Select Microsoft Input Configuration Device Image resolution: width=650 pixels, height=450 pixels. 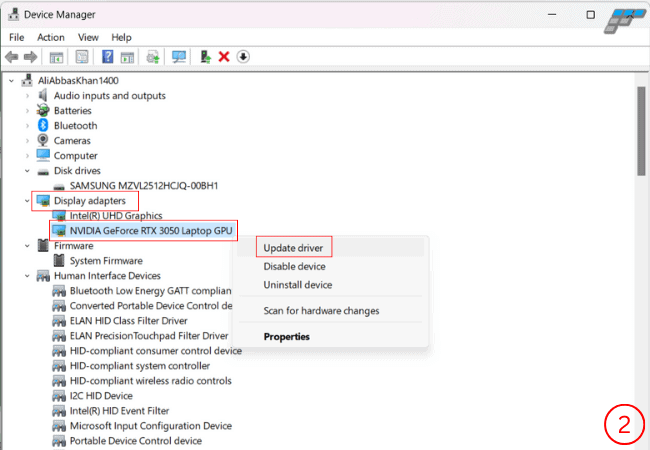[x=150, y=426]
